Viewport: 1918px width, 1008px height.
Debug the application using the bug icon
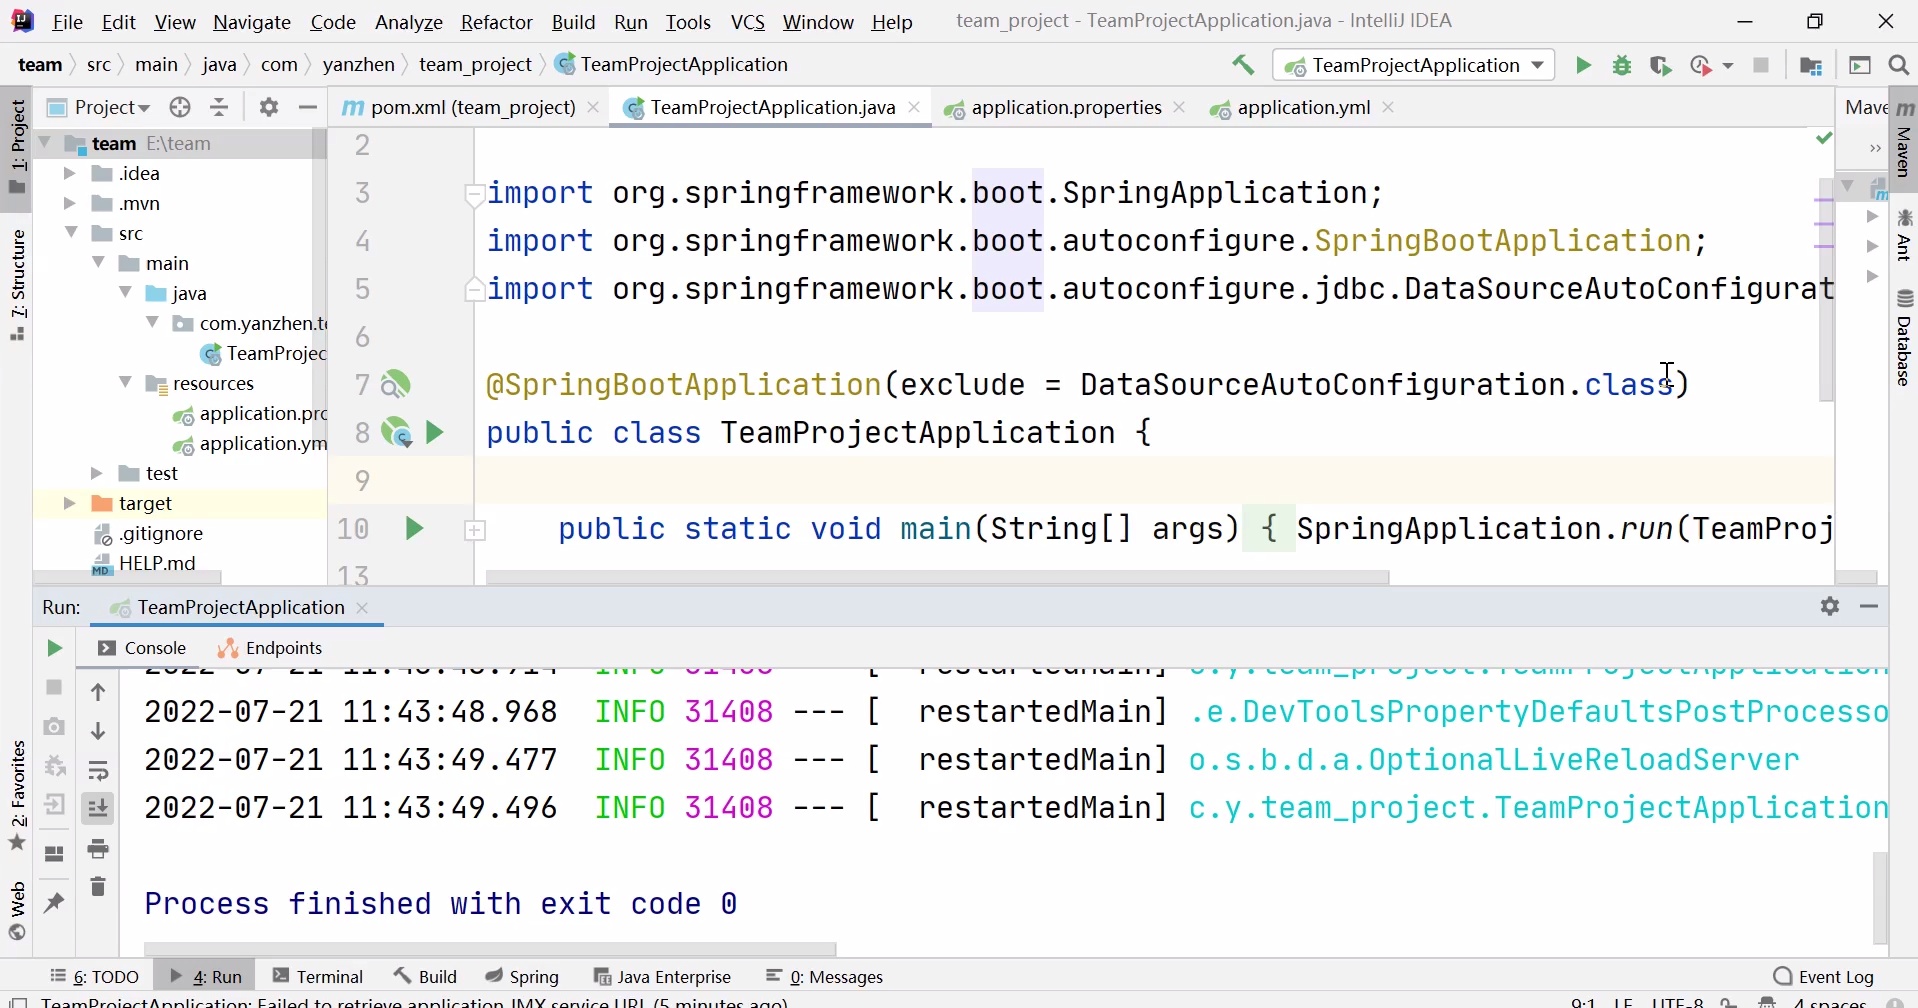click(1621, 64)
